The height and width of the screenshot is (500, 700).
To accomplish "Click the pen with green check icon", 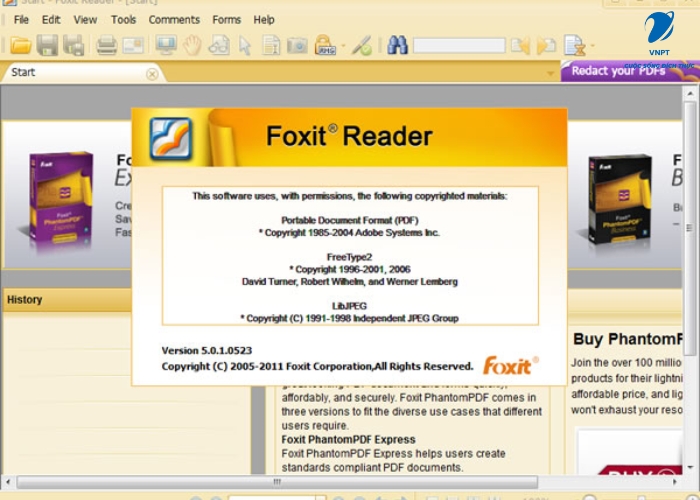I will click(361, 45).
